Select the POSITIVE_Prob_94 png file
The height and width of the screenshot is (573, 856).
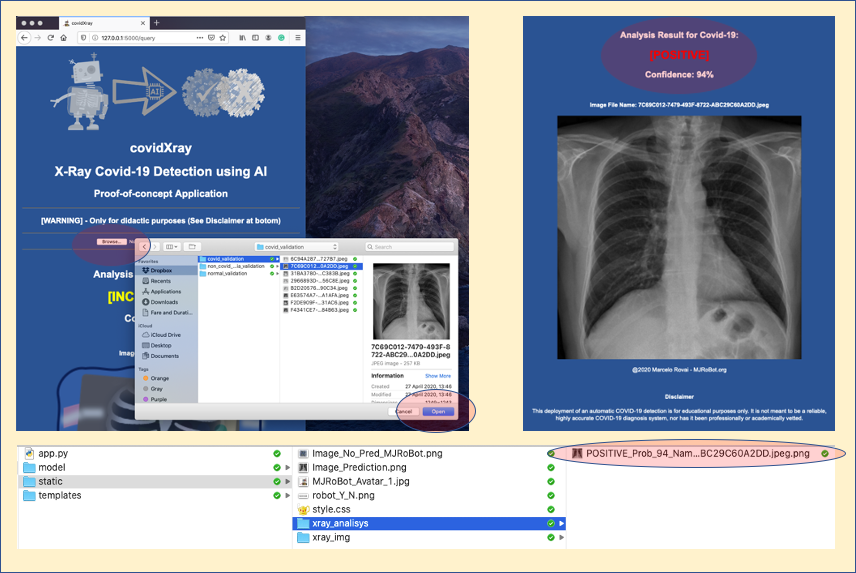point(700,453)
